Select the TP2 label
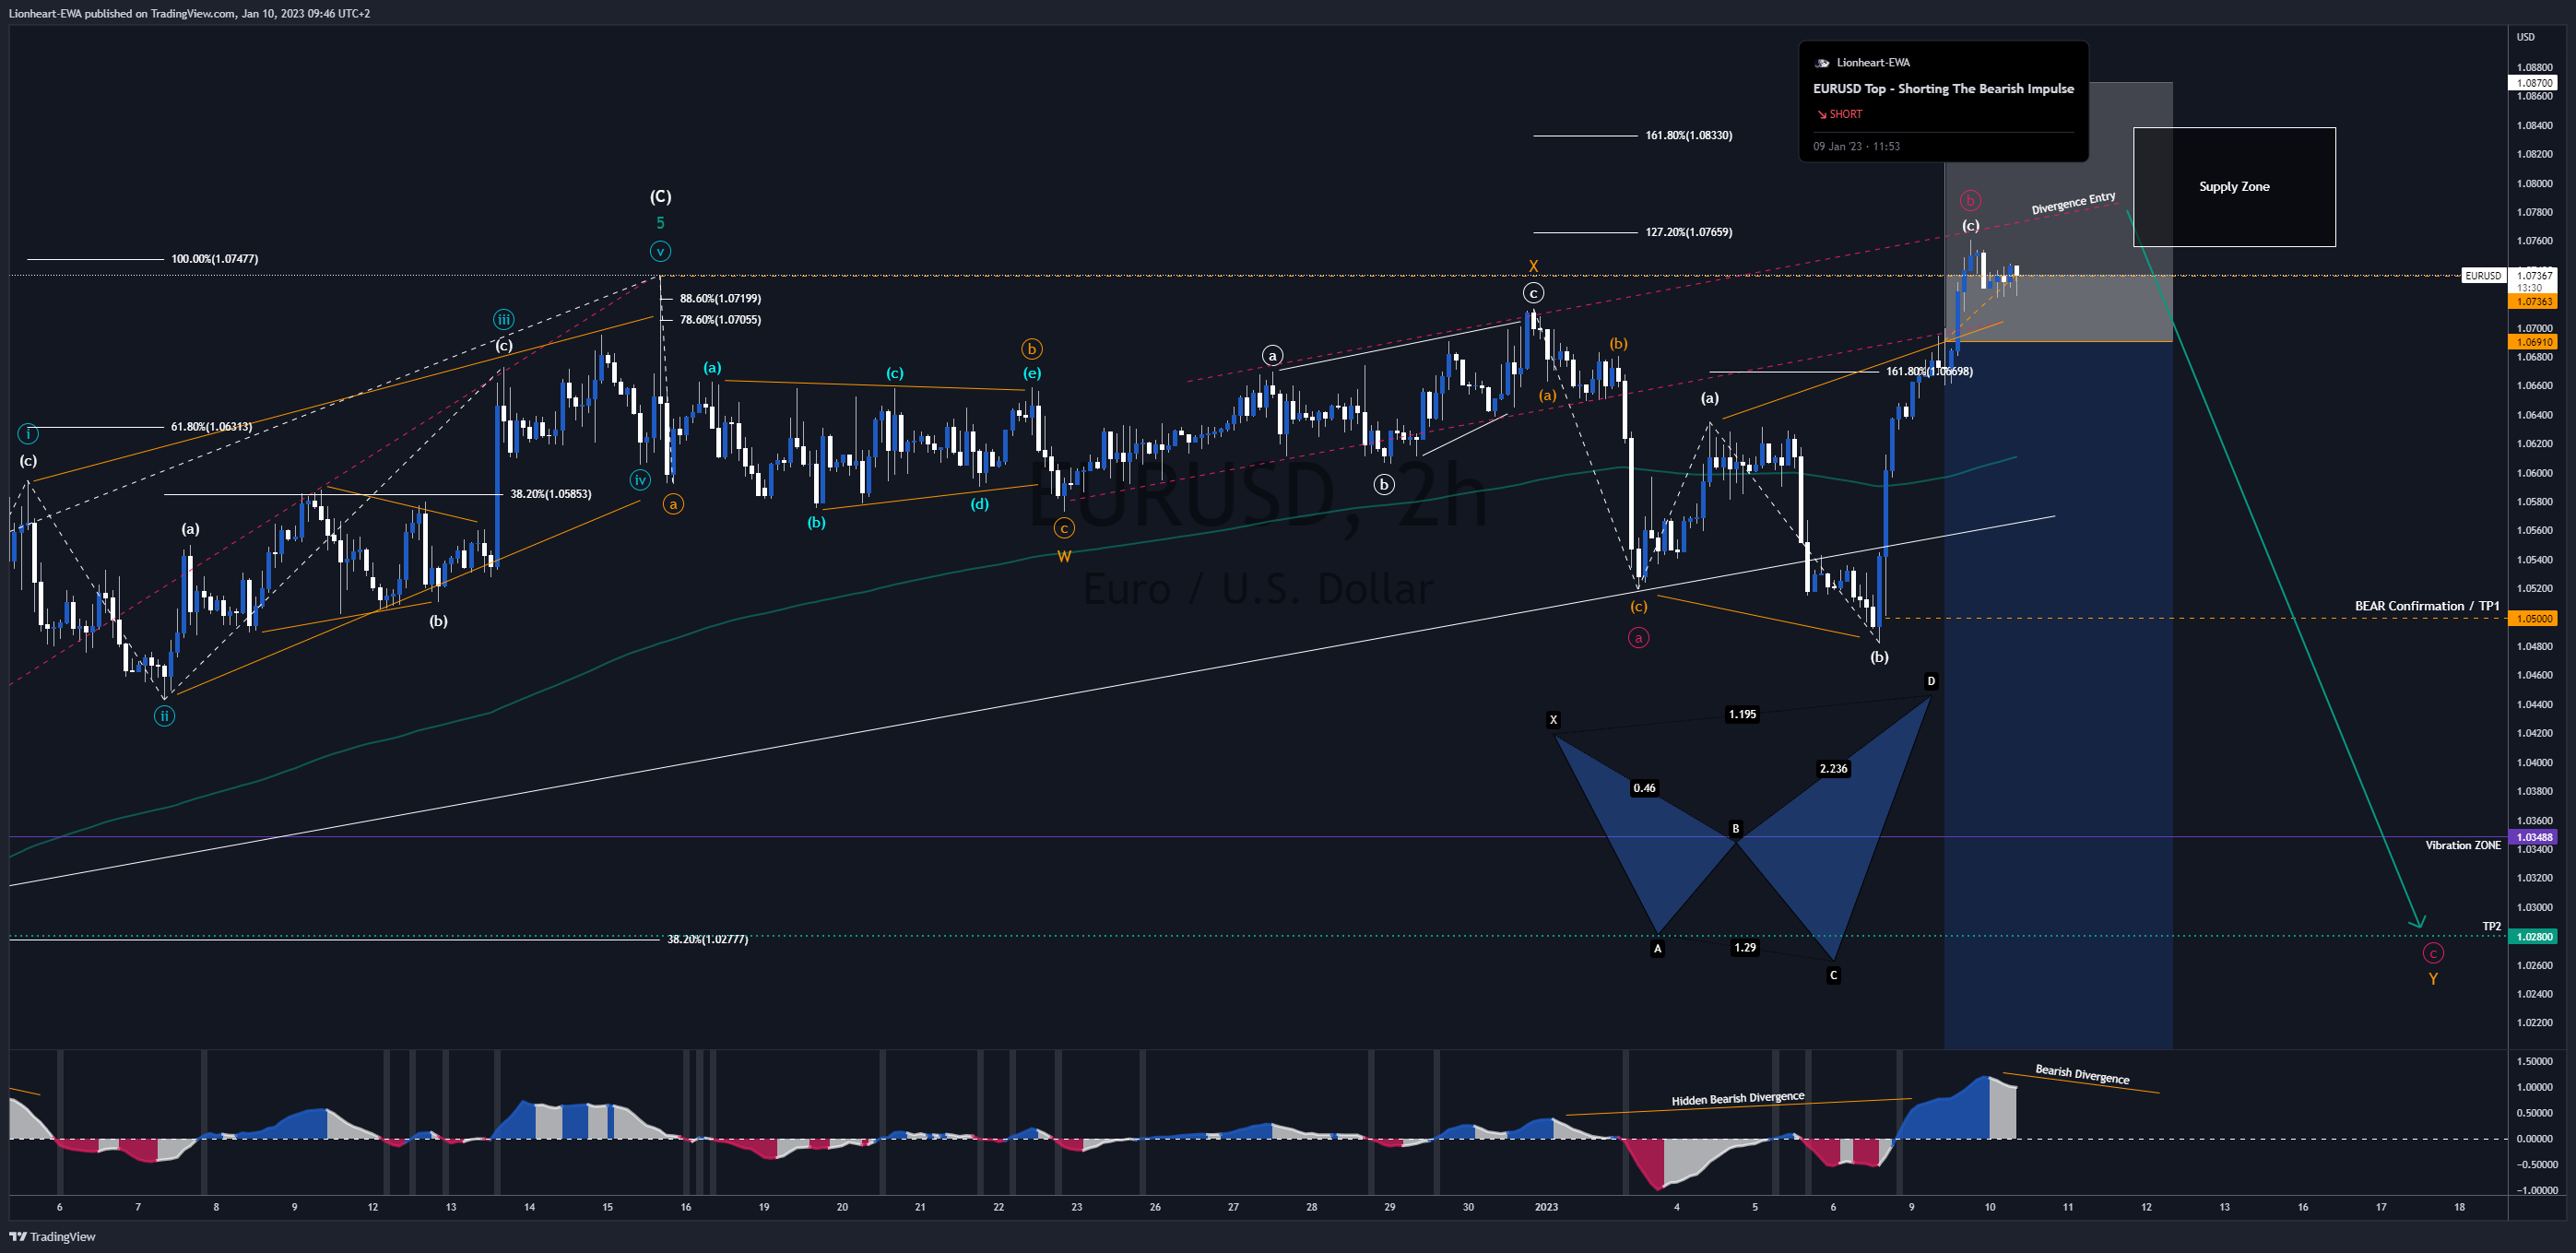The height and width of the screenshot is (1253, 2576). click(x=2491, y=926)
